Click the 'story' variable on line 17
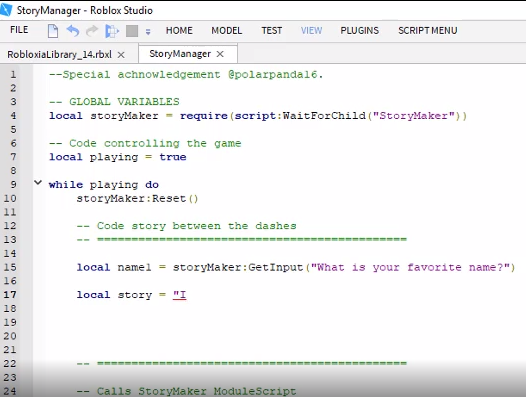The height and width of the screenshot is (397, 526). pos(135,295)
